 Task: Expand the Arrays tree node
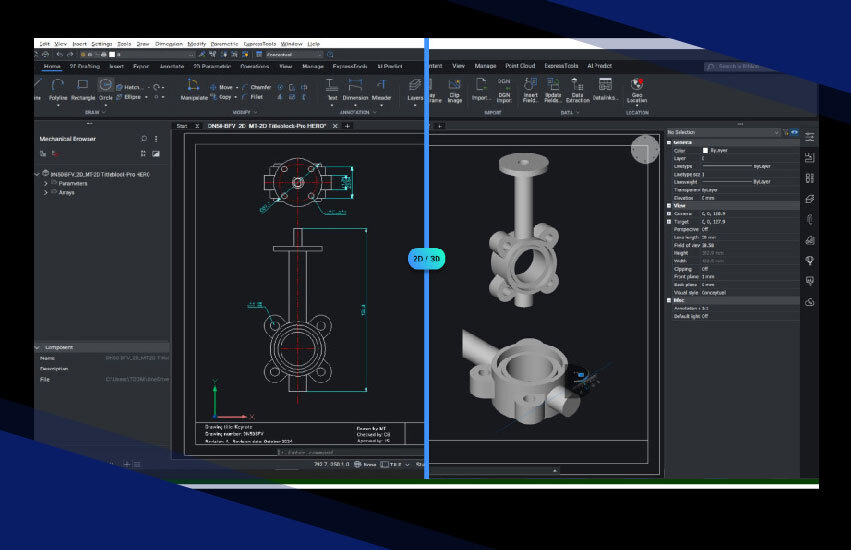[x=46, y=193]
